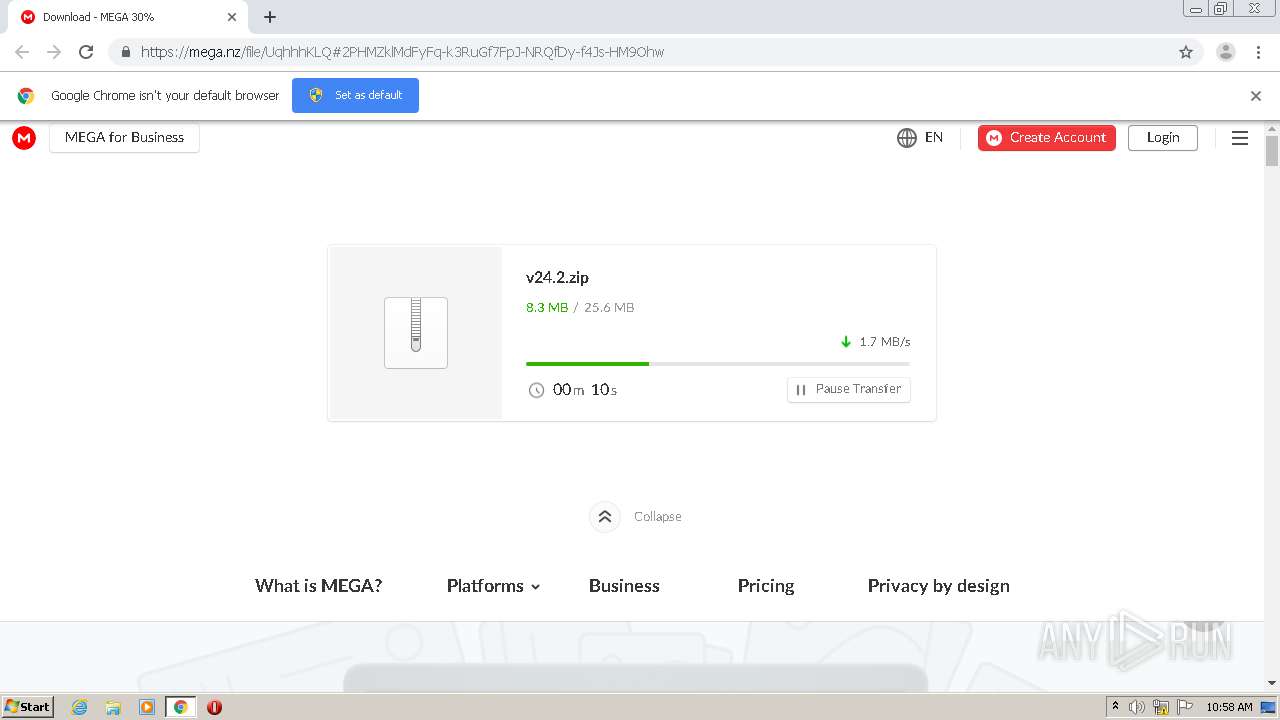Open What is MEGA? menu
1280x720 pixels.
point(318,586)
